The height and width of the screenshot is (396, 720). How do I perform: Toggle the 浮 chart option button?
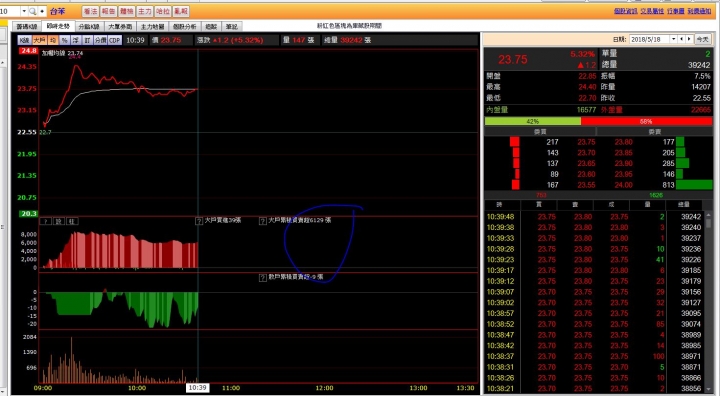pos(76,40)
